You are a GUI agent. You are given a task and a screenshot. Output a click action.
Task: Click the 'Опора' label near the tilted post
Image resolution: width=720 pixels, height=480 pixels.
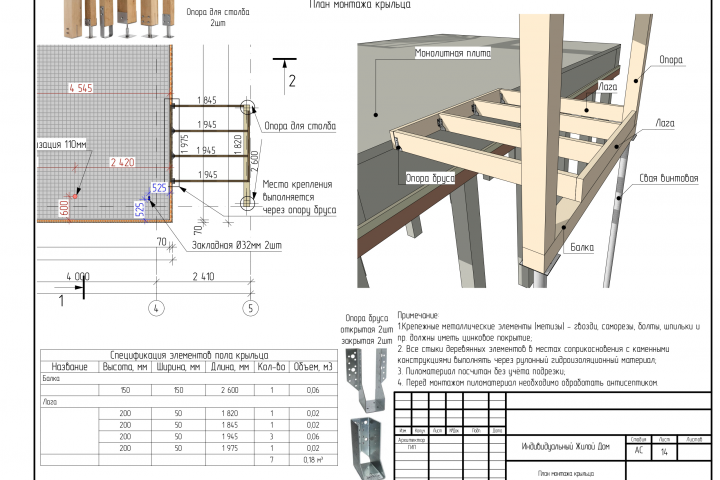pos(671,60)
